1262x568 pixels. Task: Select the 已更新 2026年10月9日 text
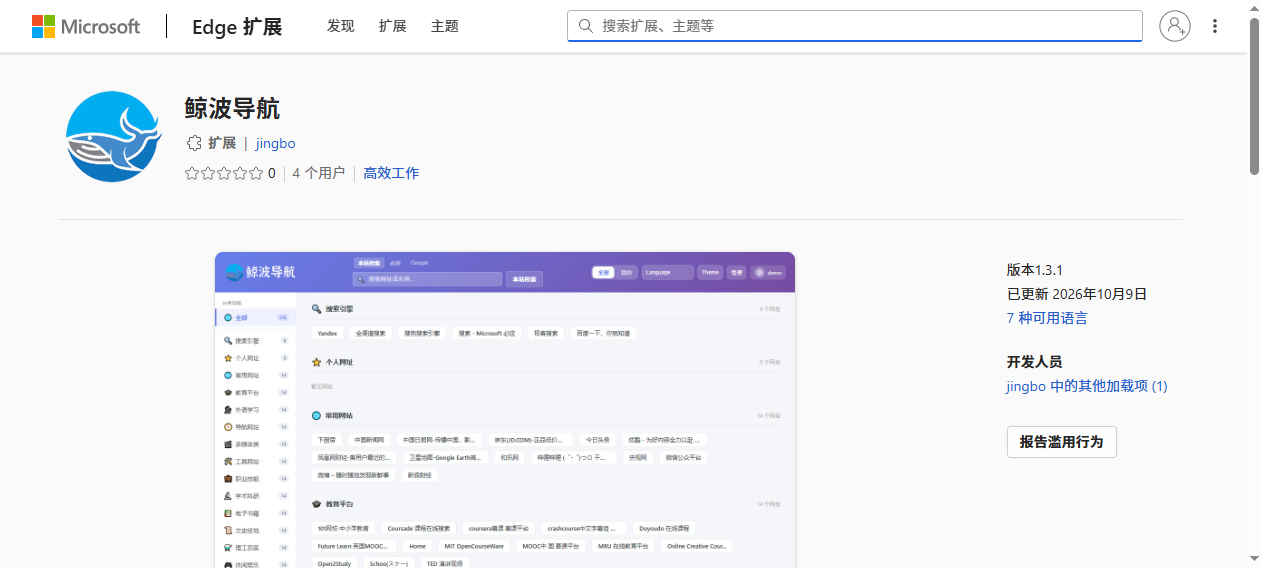coord(1077,294)
